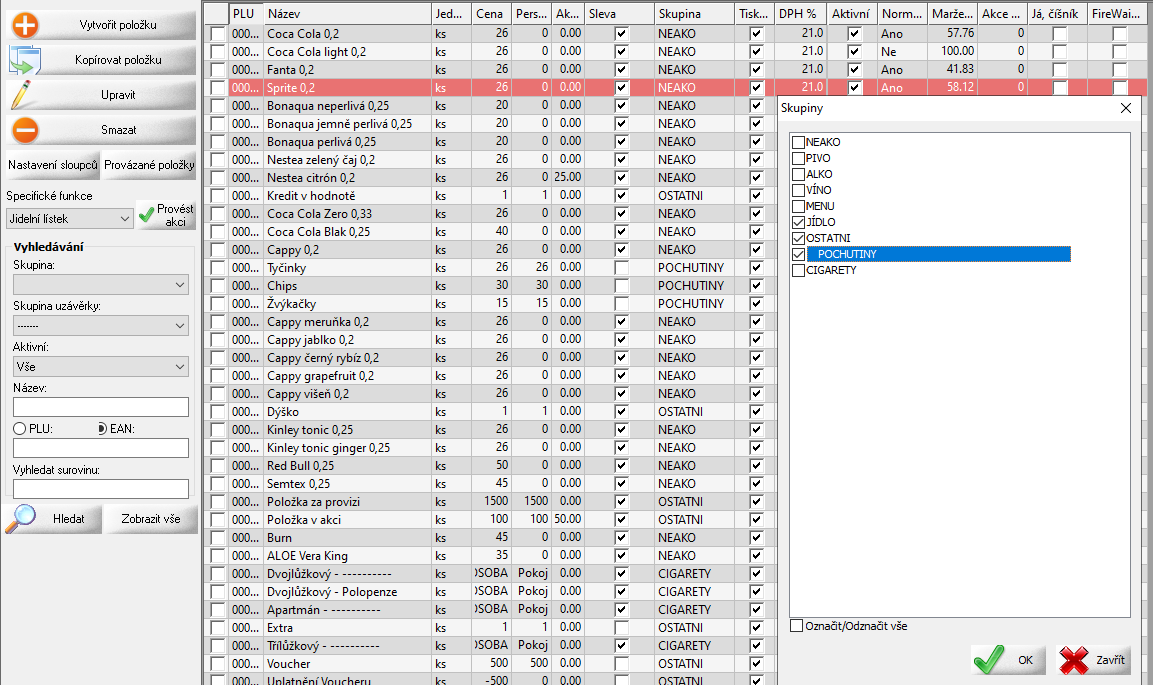Uncheck the JÍDLO group checkbox
The image size is (1153, 685).
[x=798, y=222]
